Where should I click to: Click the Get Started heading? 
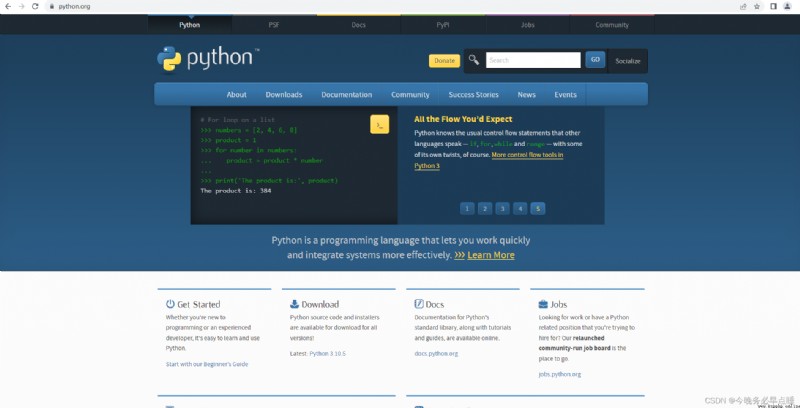198,304
